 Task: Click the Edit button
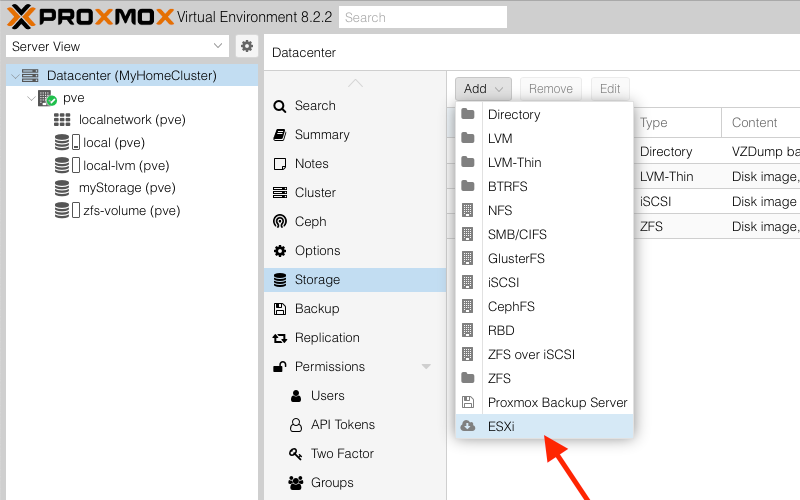coord(610,89)
